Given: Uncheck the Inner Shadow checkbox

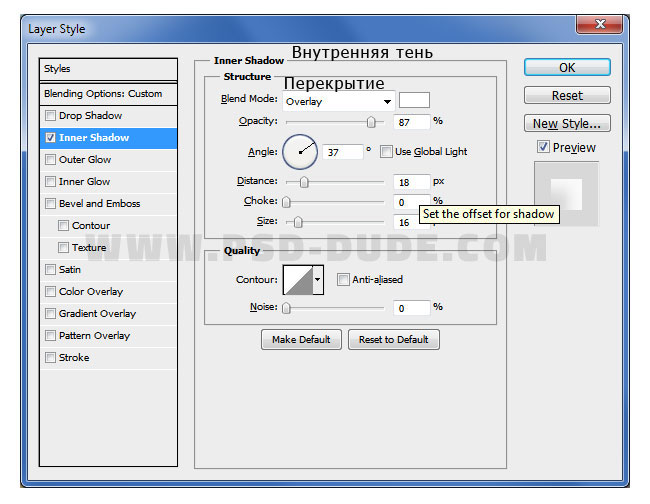Looking at the screenshot, I should coord(50,137).
